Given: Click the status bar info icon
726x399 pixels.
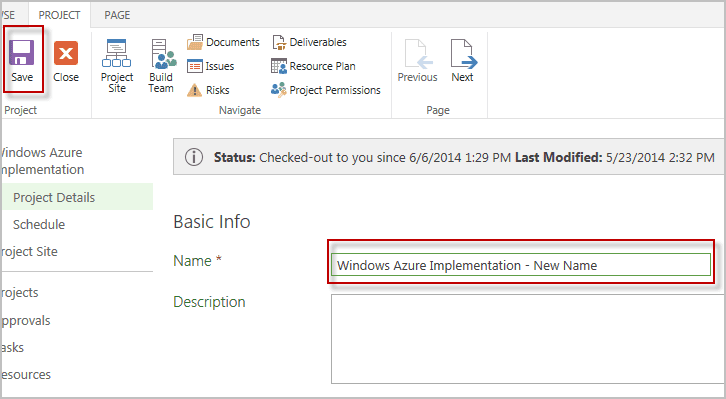Looking at the screenshot, I should [194, 157].
